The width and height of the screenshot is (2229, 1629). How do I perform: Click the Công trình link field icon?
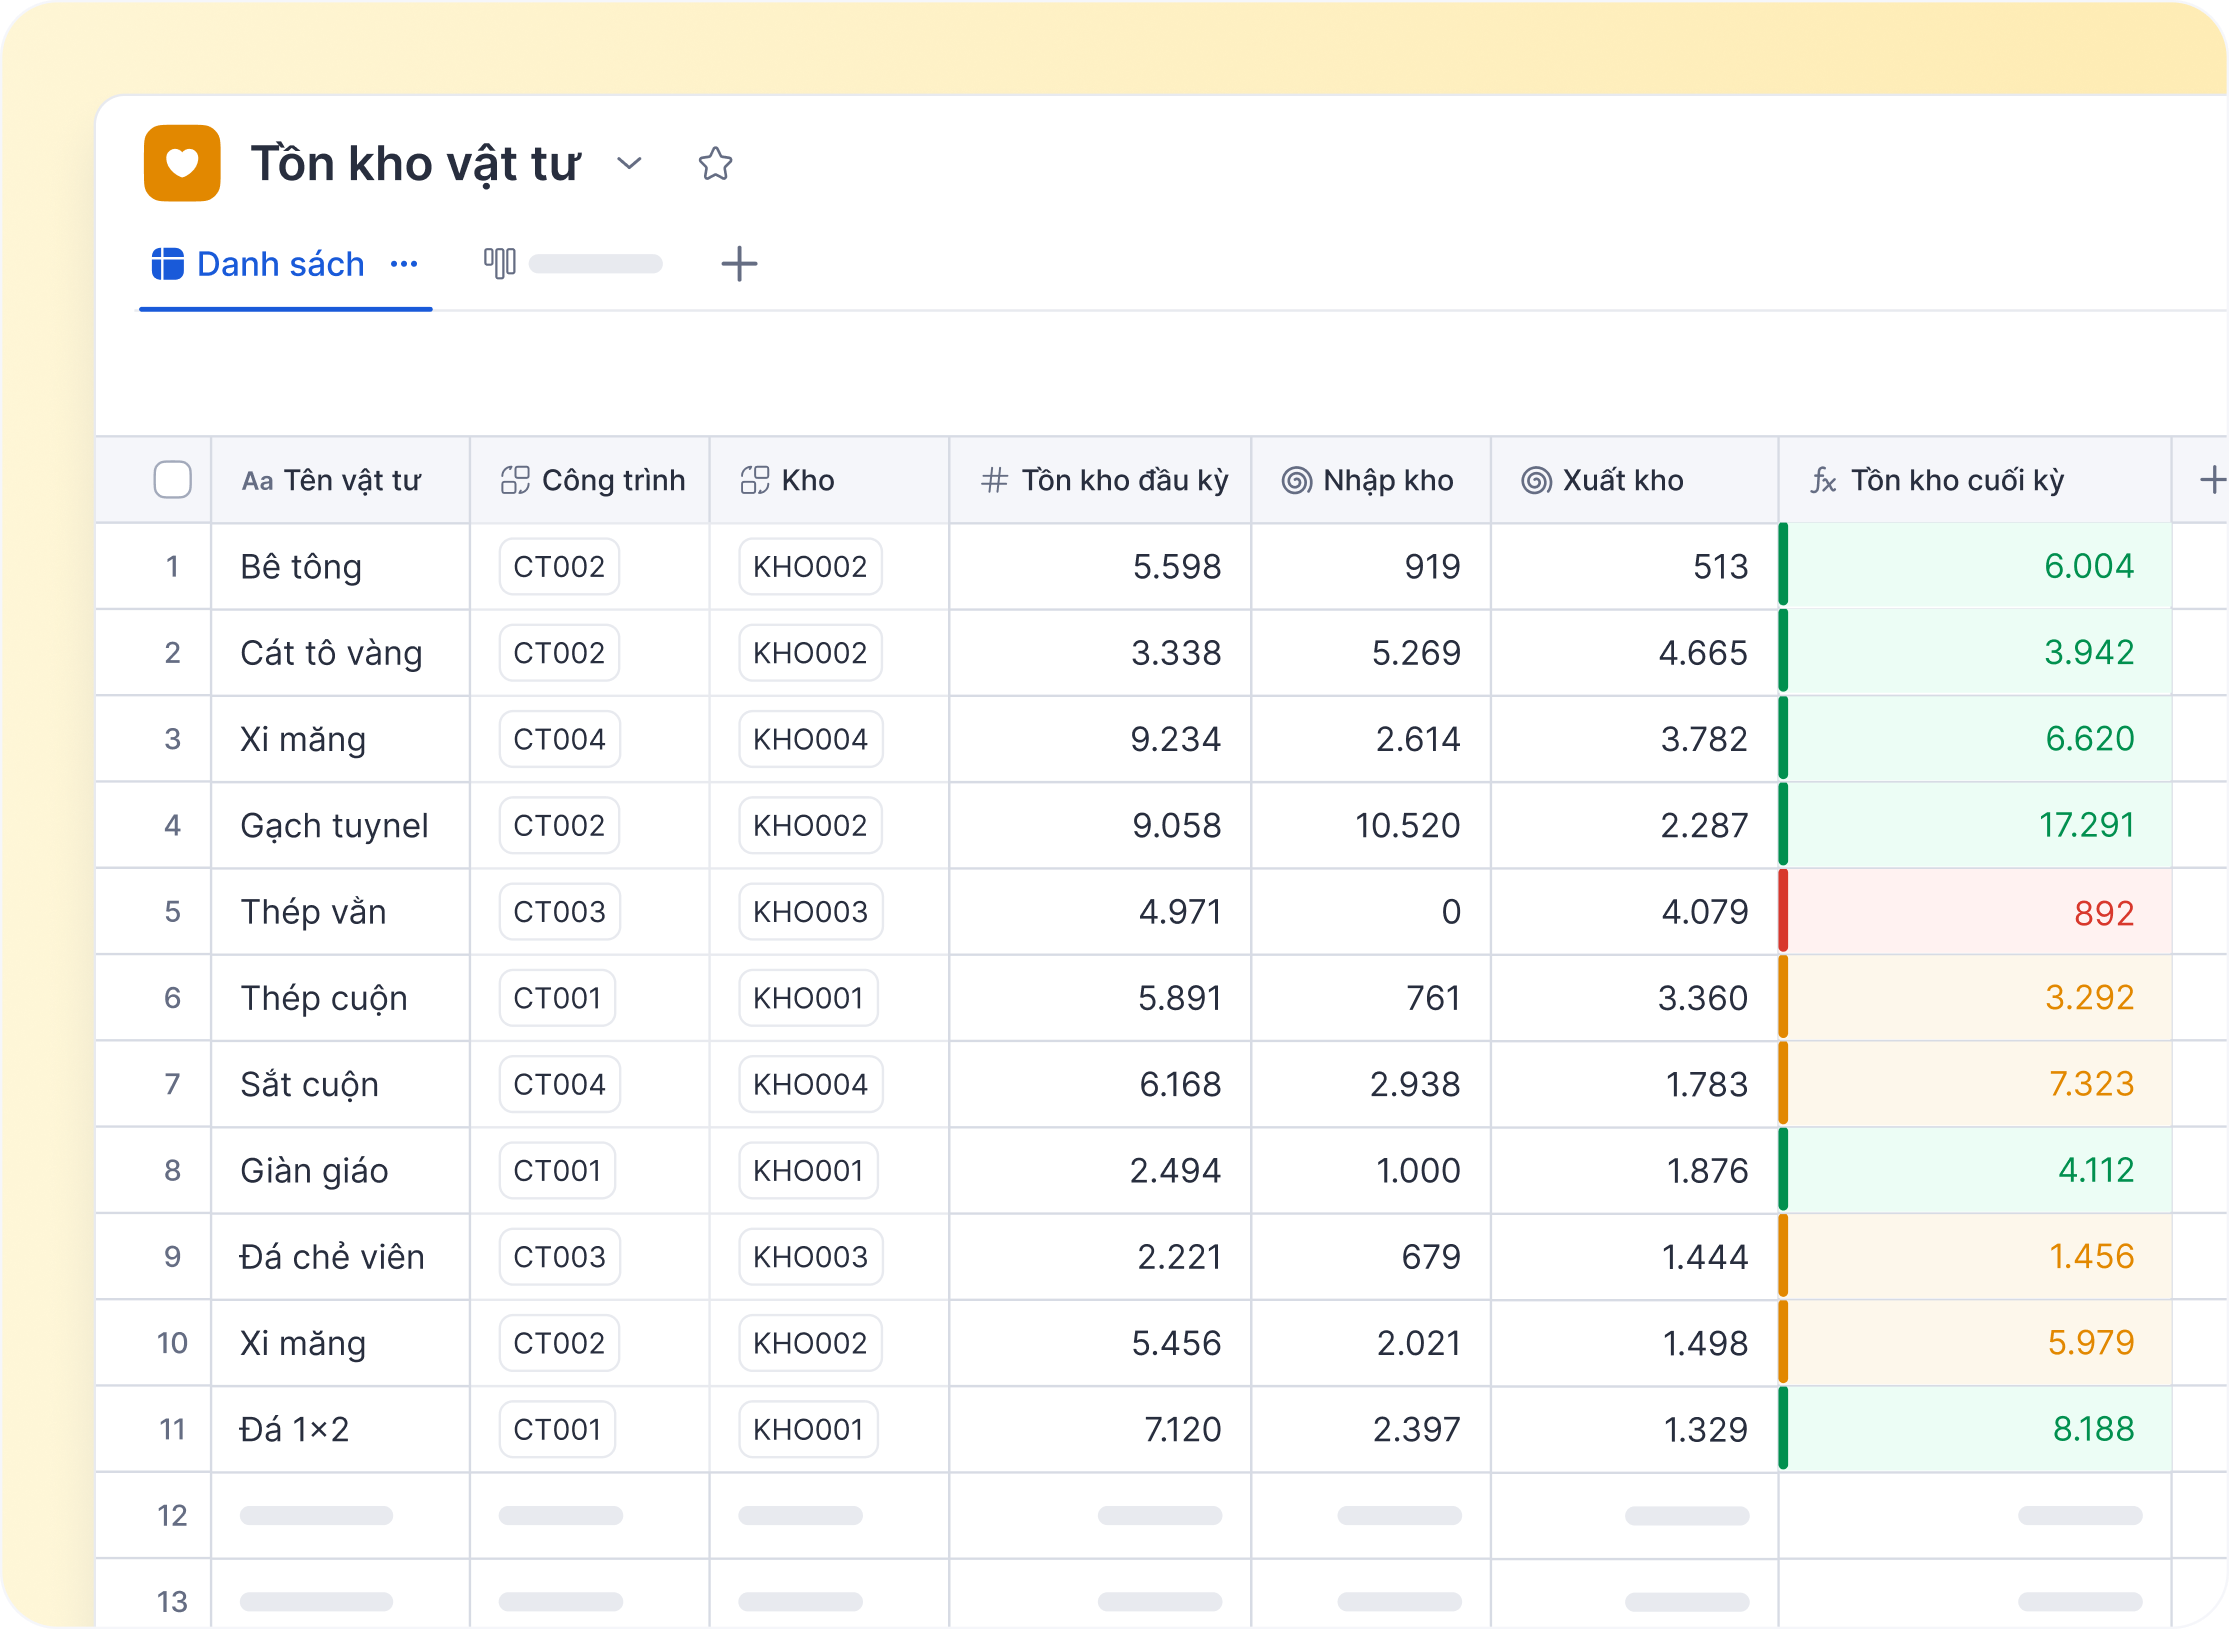(515, 481)
